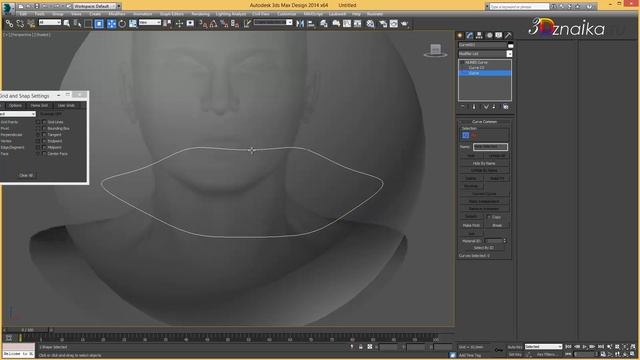Viewport: 640px width, 360px height.
Task: Open the User Grids tab
Action: tap(66, 105)
